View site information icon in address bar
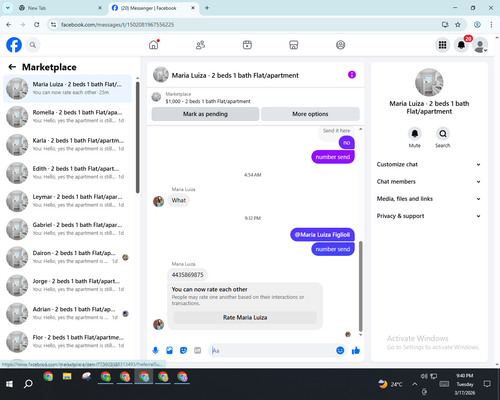Viewport: 500px width, 400px height. pos(53,24)
